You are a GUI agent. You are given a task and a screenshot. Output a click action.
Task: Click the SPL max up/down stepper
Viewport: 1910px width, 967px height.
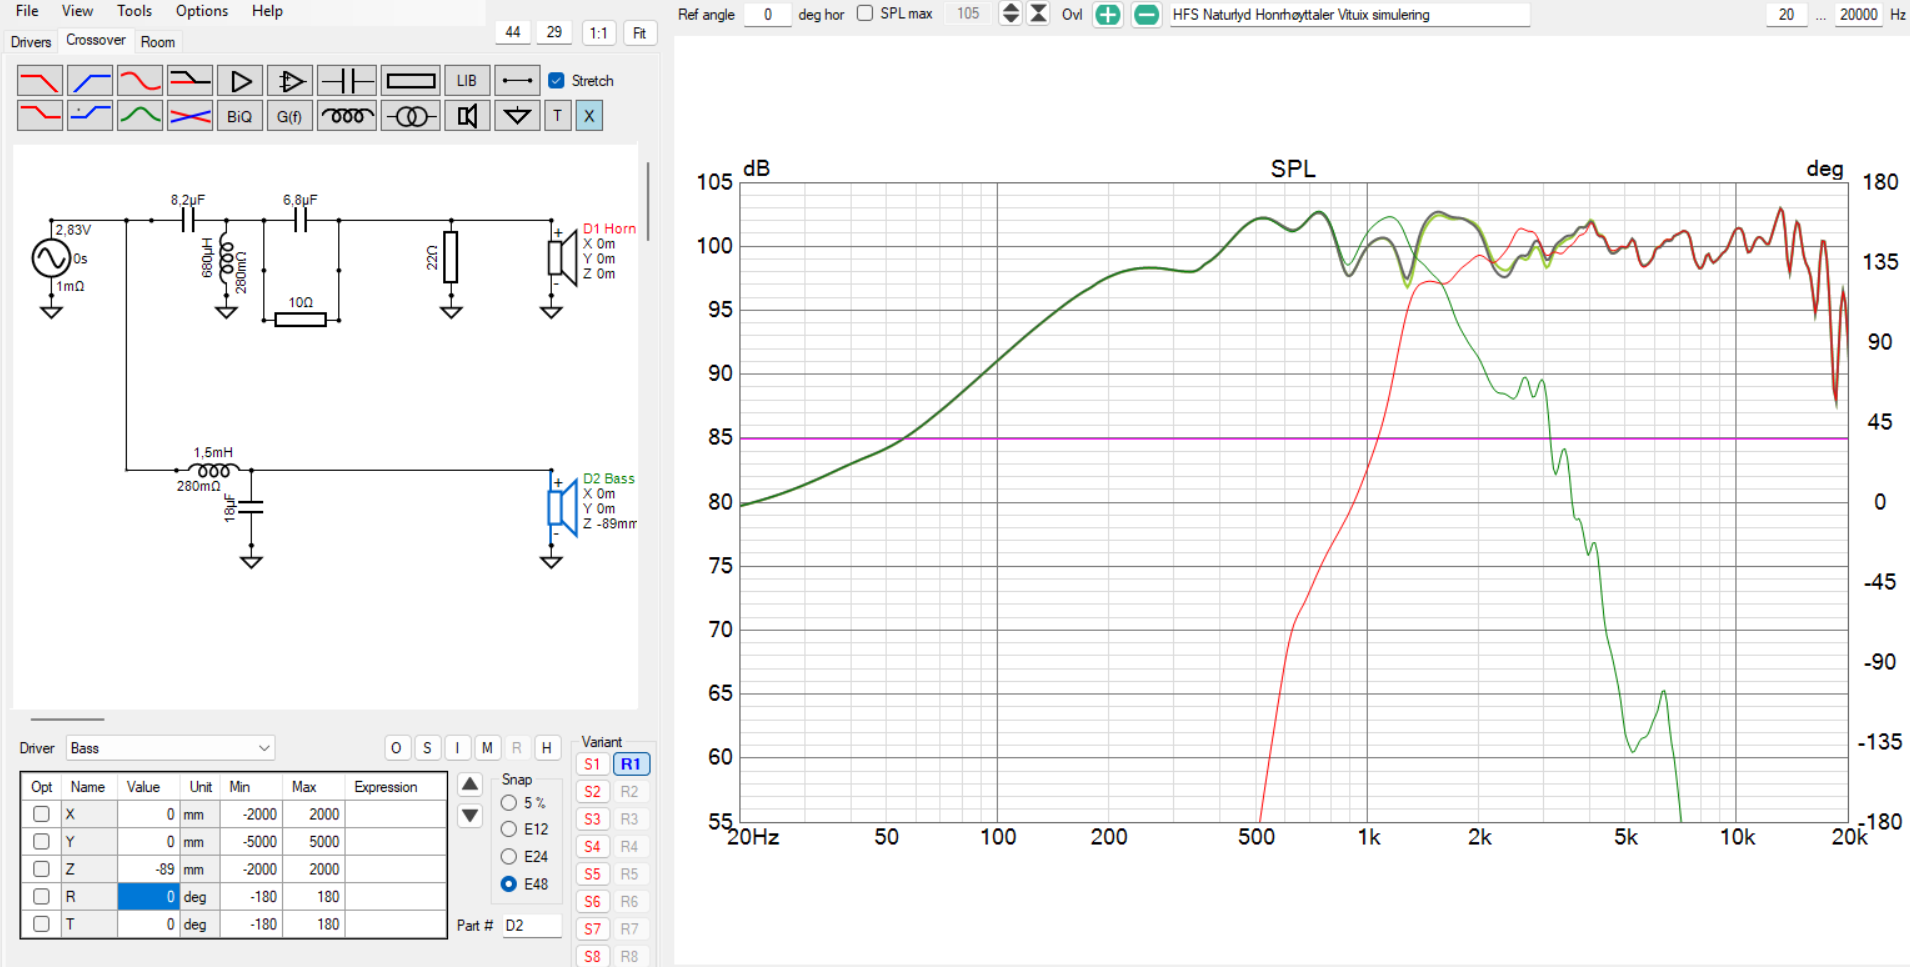pos(1011,14)
